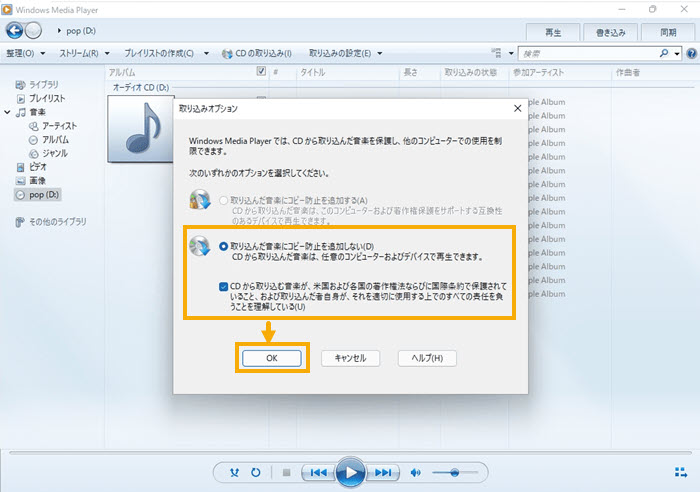Click キャンセル in the dialog

point(350,358)
